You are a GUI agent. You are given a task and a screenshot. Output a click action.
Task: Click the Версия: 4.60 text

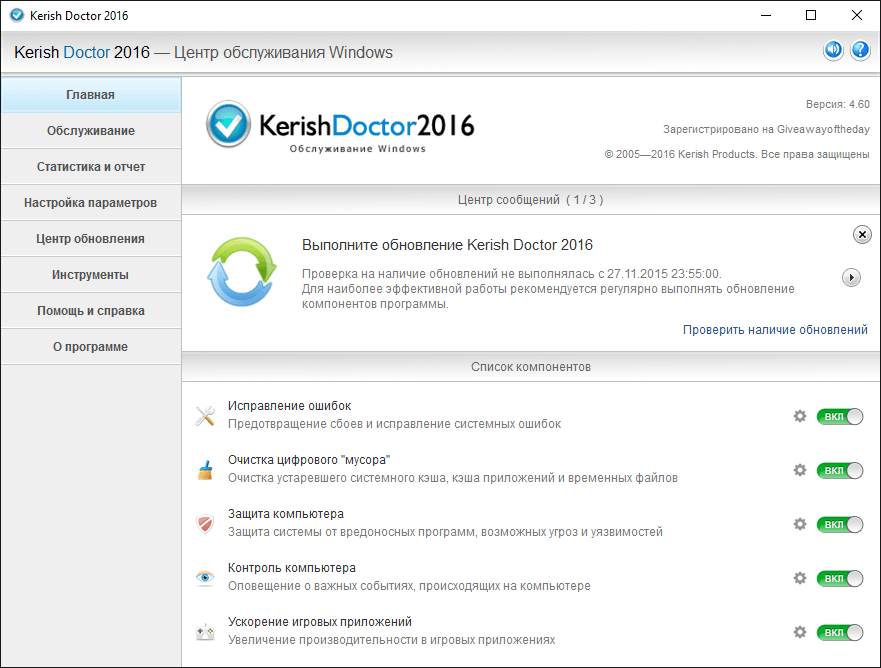[x=837, y=104]
